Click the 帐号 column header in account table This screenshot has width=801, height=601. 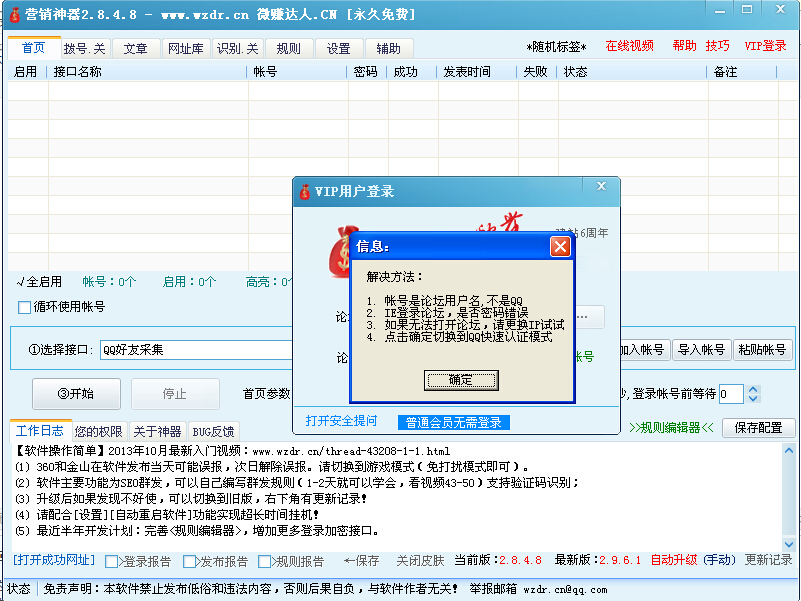(265, 72)
